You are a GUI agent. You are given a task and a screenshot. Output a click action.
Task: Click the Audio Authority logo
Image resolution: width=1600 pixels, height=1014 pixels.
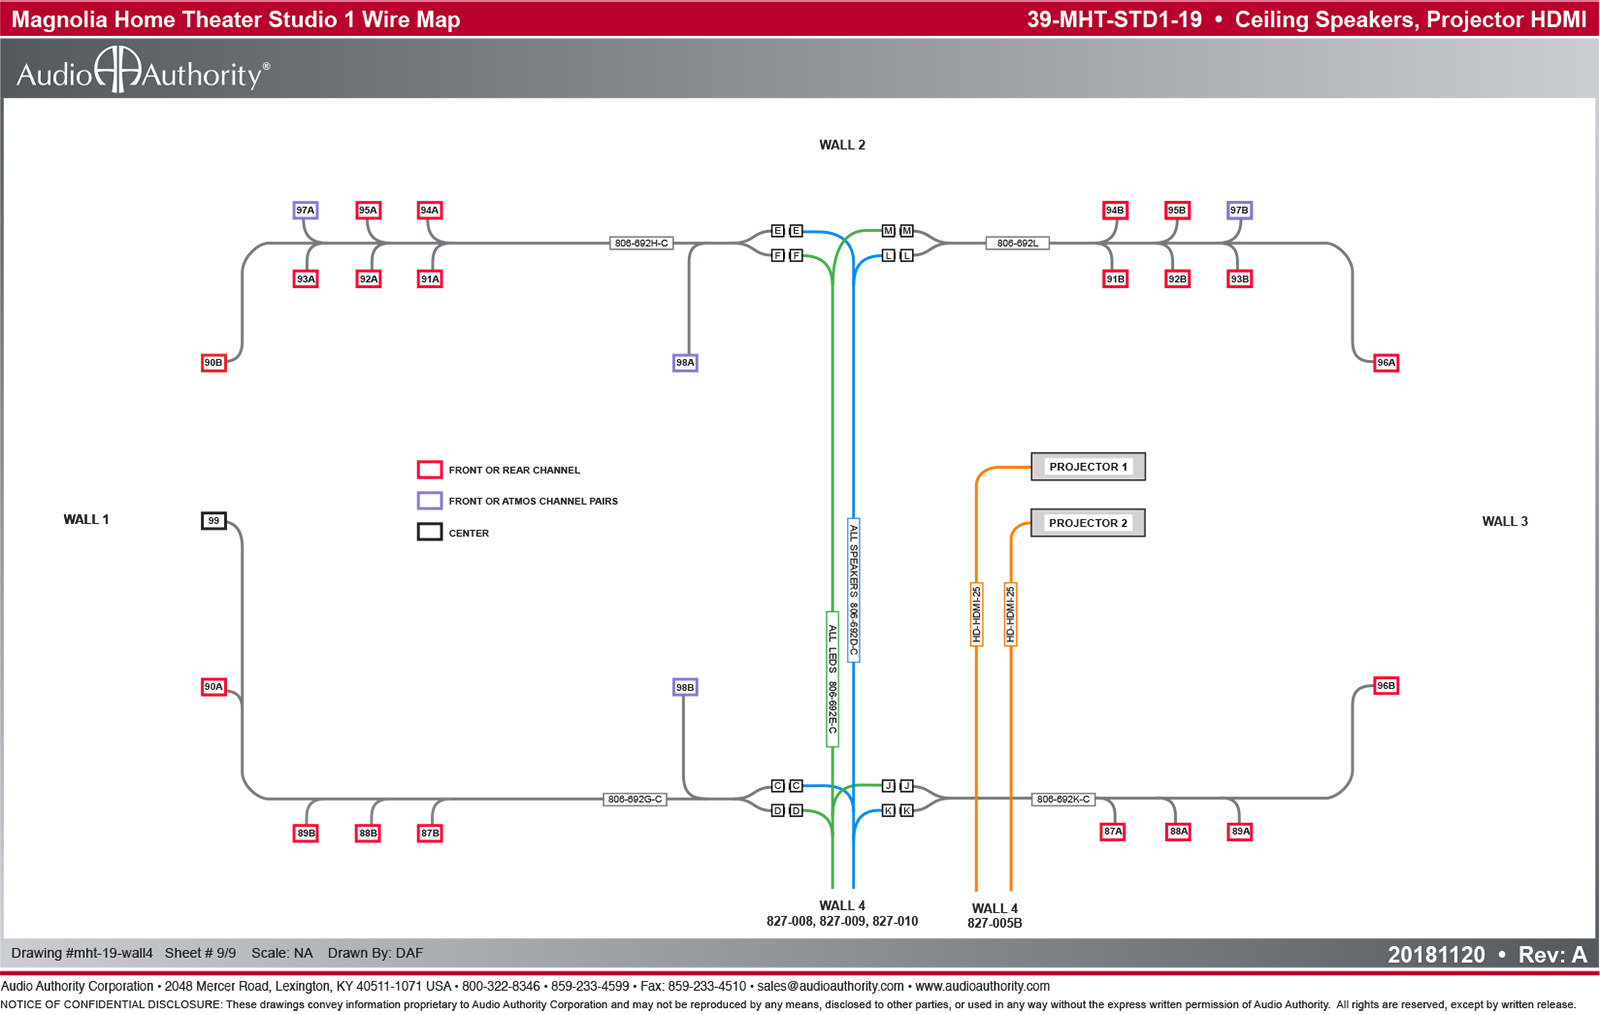point(143,70)
